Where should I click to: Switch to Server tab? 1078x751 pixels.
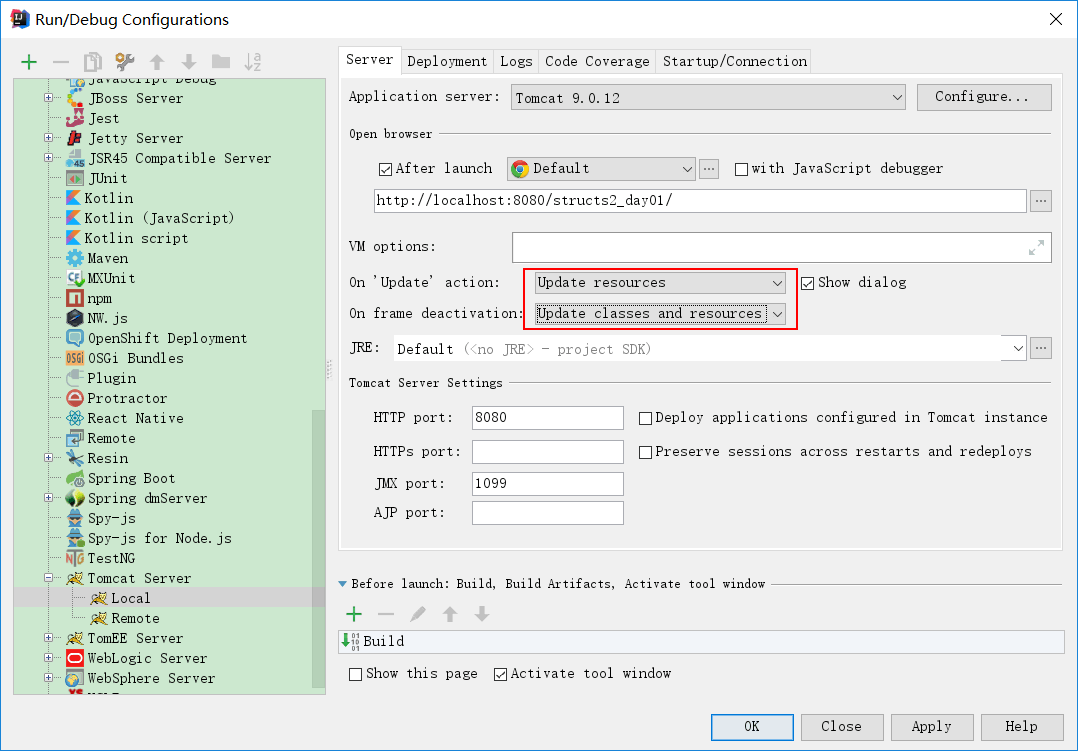point(369,60)
